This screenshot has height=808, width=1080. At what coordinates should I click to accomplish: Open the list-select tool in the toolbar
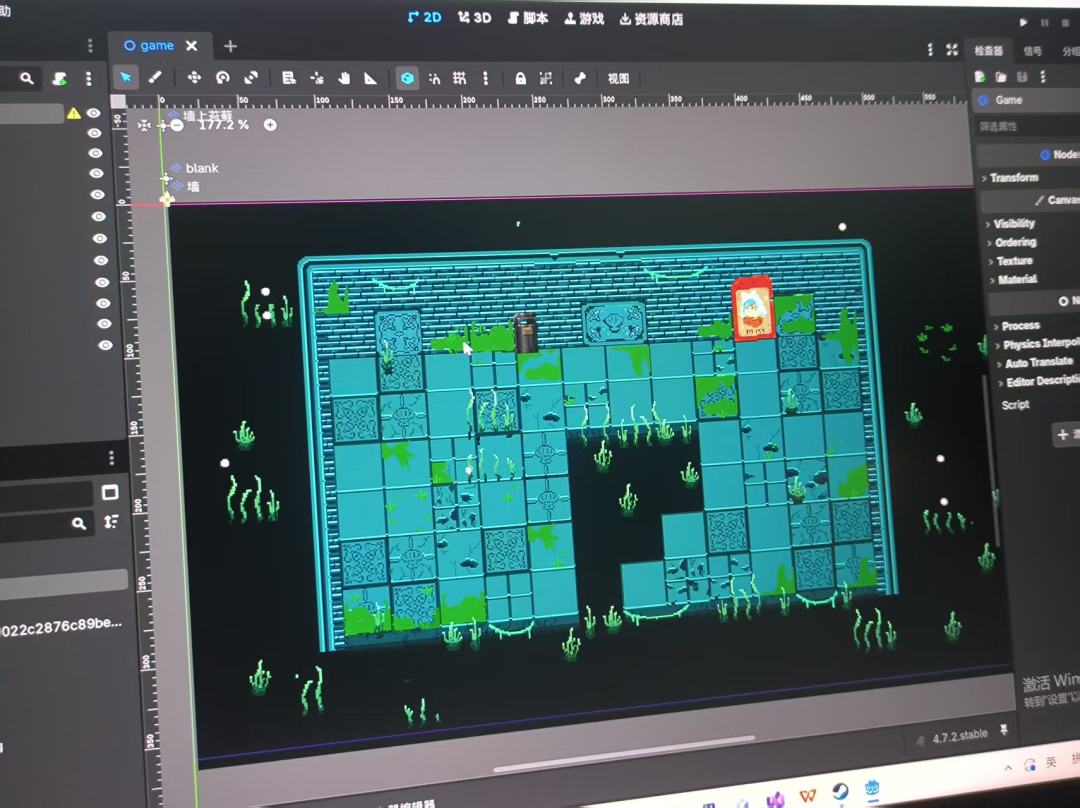289,78
